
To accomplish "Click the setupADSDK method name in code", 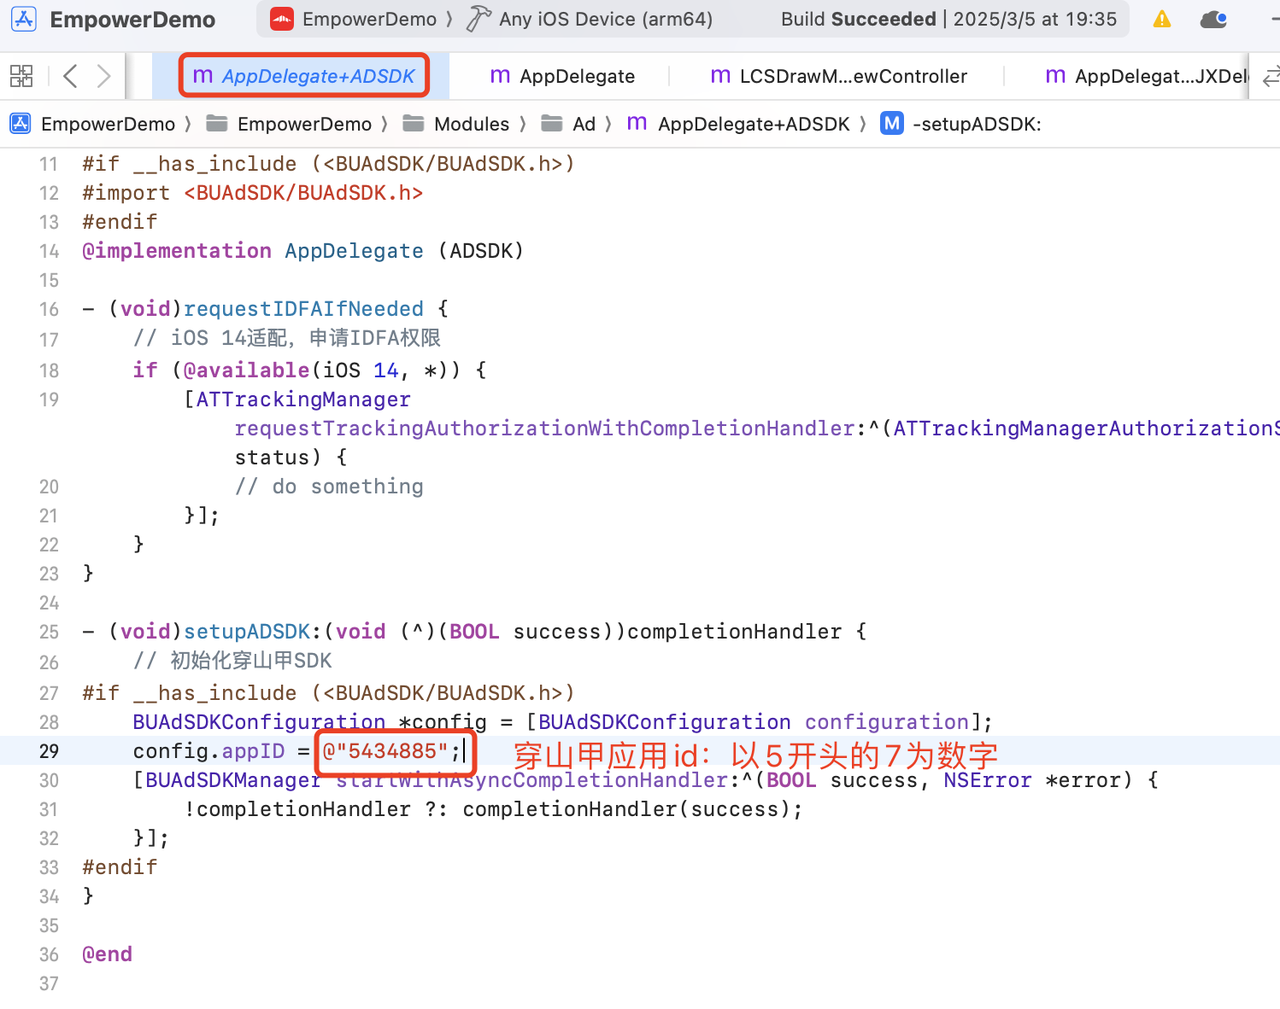I will 247,632.
